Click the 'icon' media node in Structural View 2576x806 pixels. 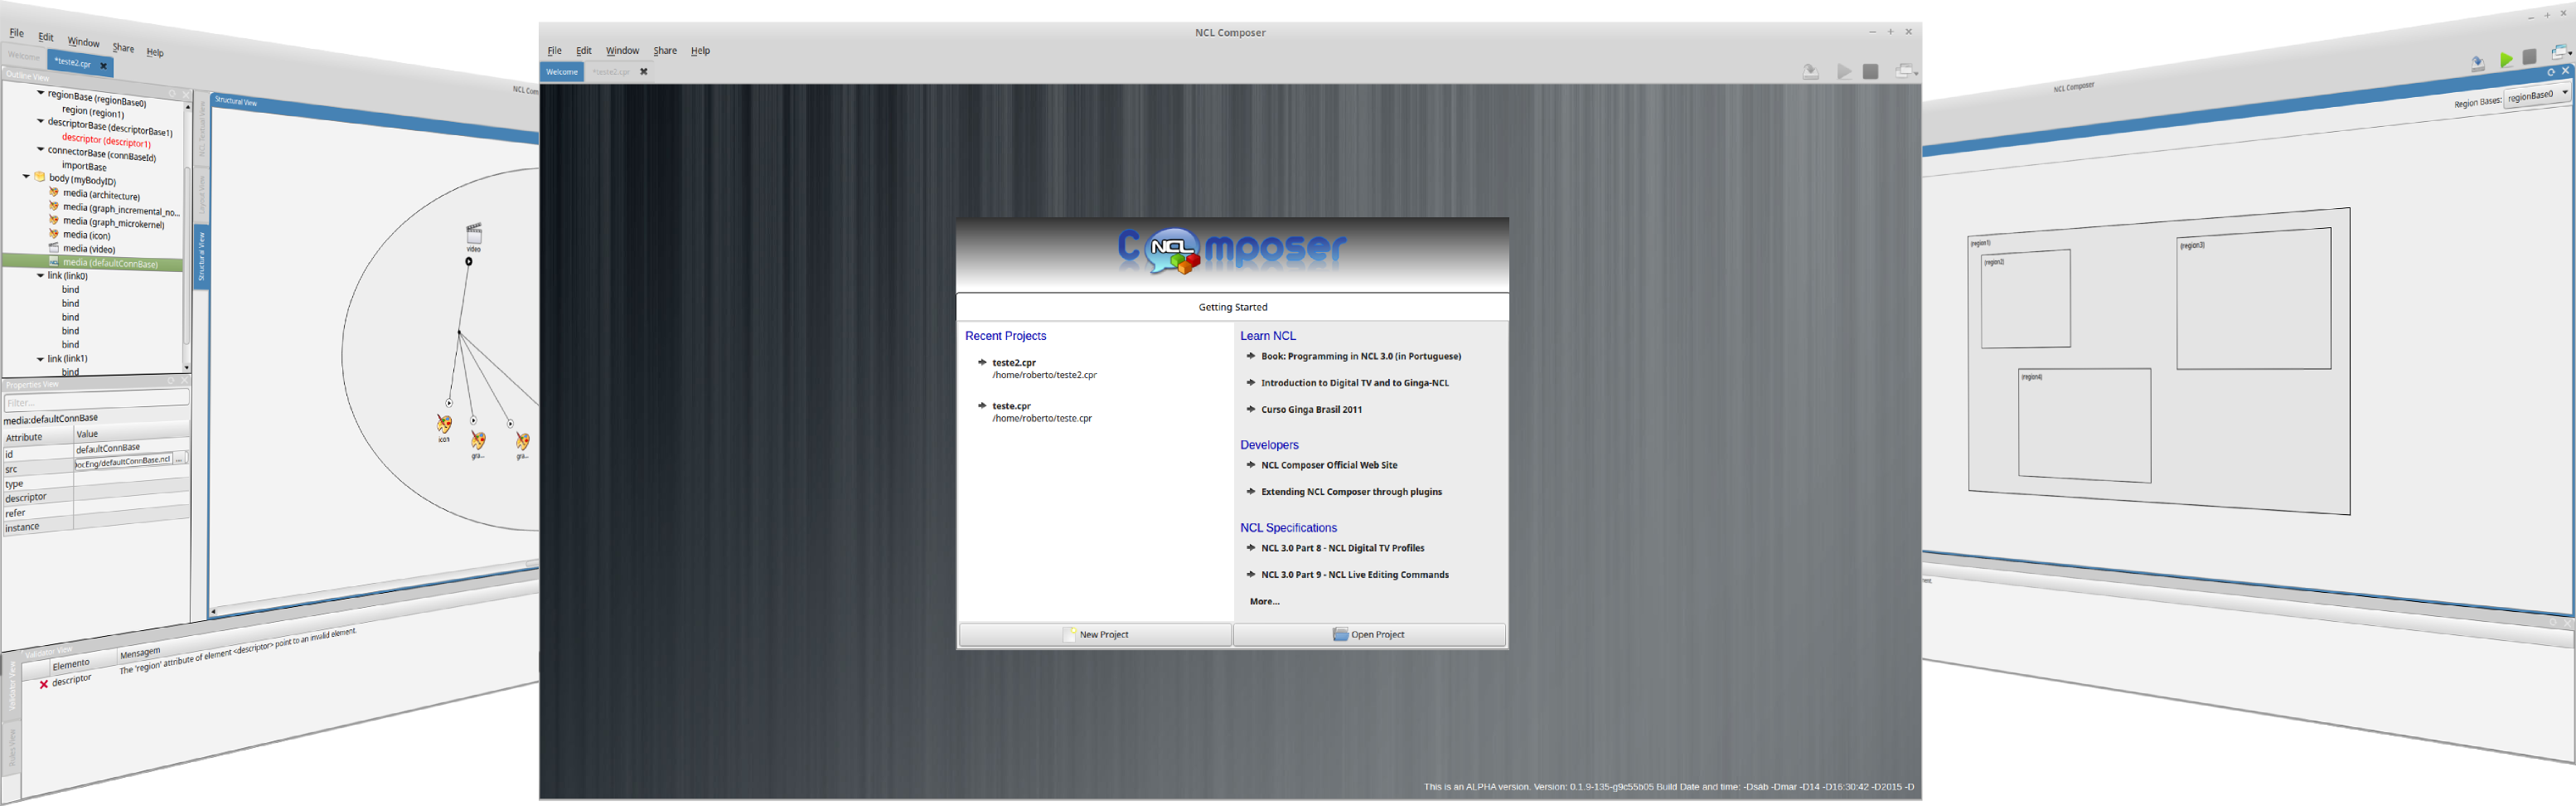tap(444, 425)
